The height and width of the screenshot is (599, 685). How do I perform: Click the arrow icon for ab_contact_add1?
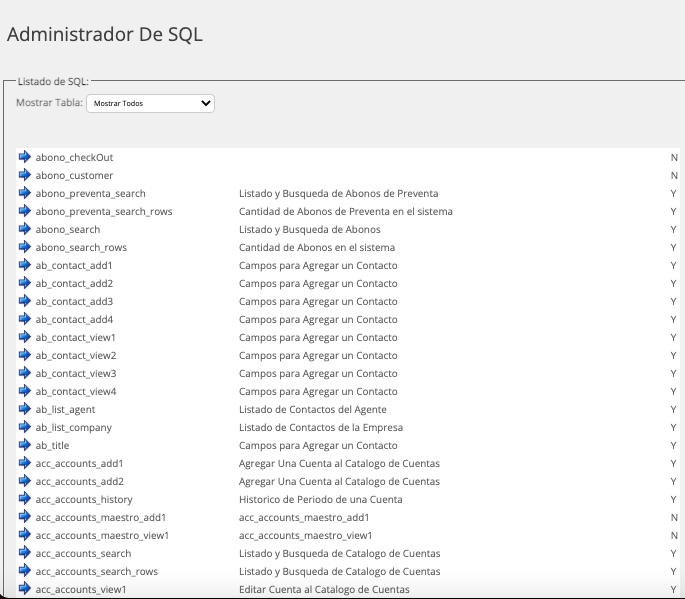click(x=25, y=265)
